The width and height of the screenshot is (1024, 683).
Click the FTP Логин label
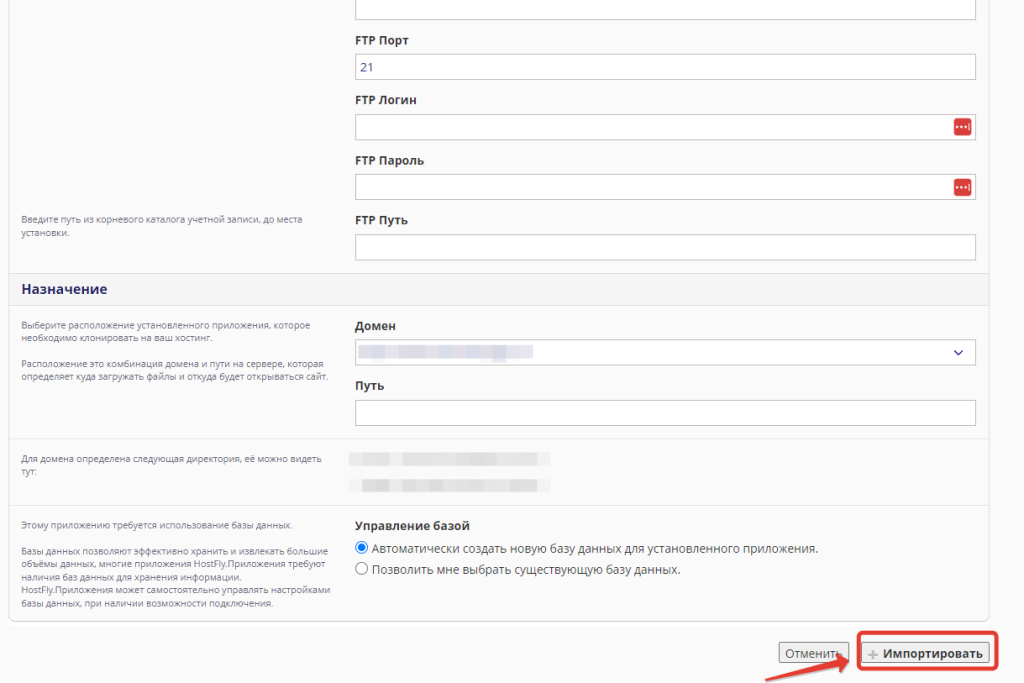pos(385,100)
